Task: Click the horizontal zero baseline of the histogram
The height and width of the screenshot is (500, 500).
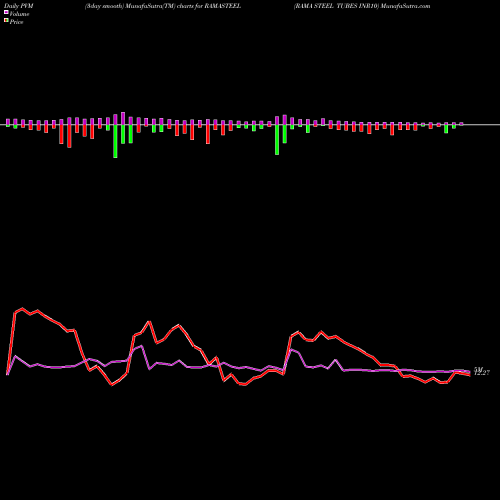Action: pos(250,125)
